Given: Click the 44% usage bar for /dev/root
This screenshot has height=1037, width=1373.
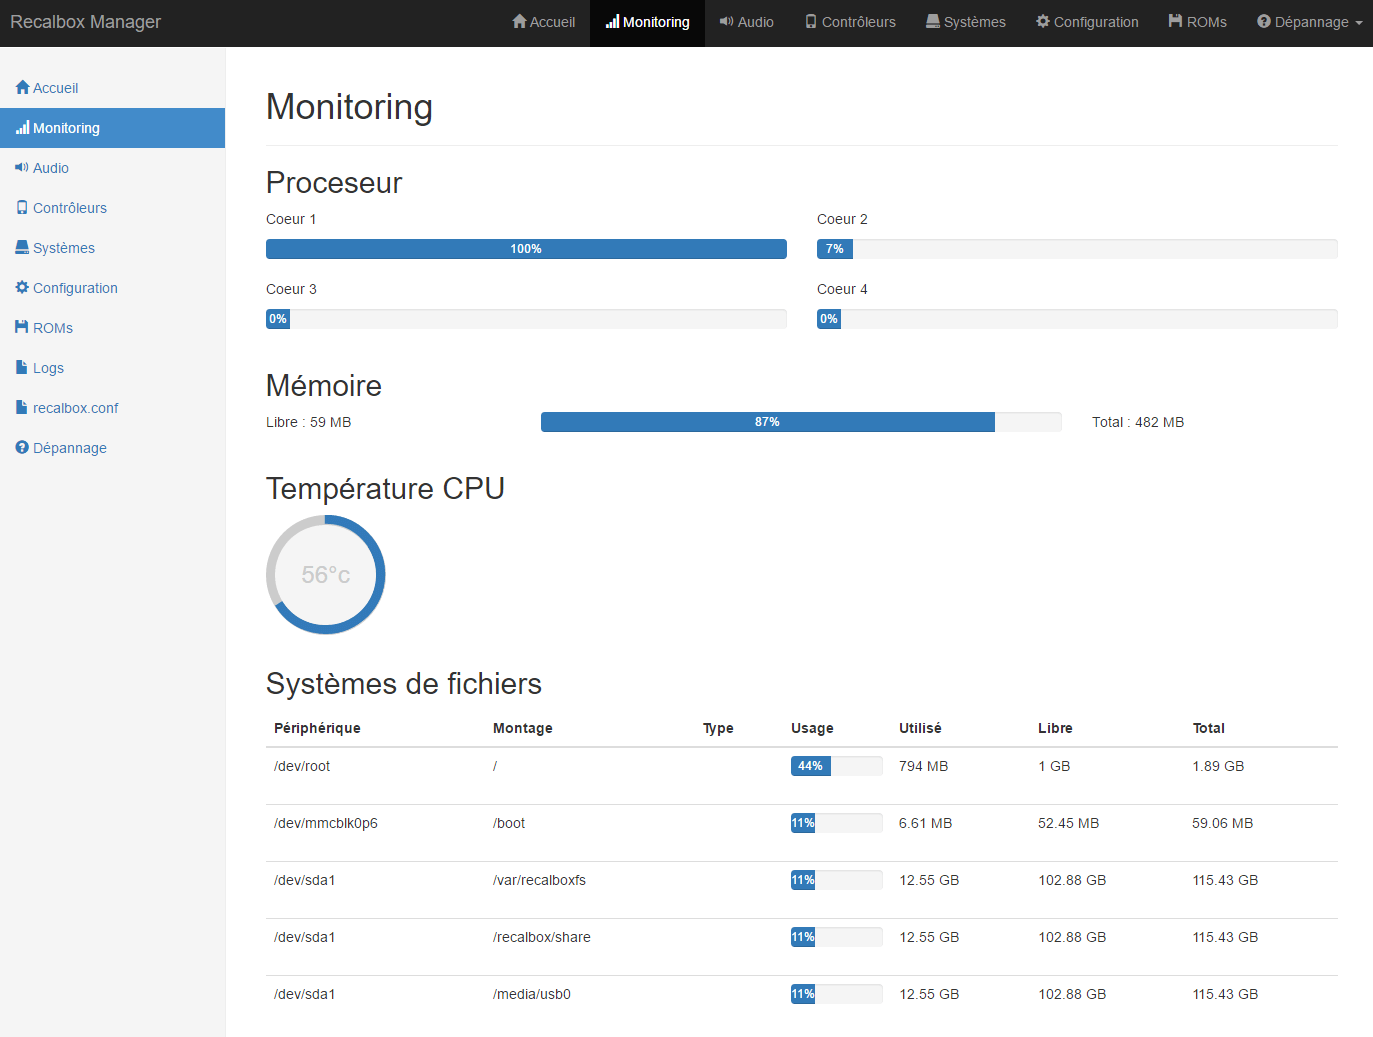Looking at the screenshot, I should pos(836,766).
